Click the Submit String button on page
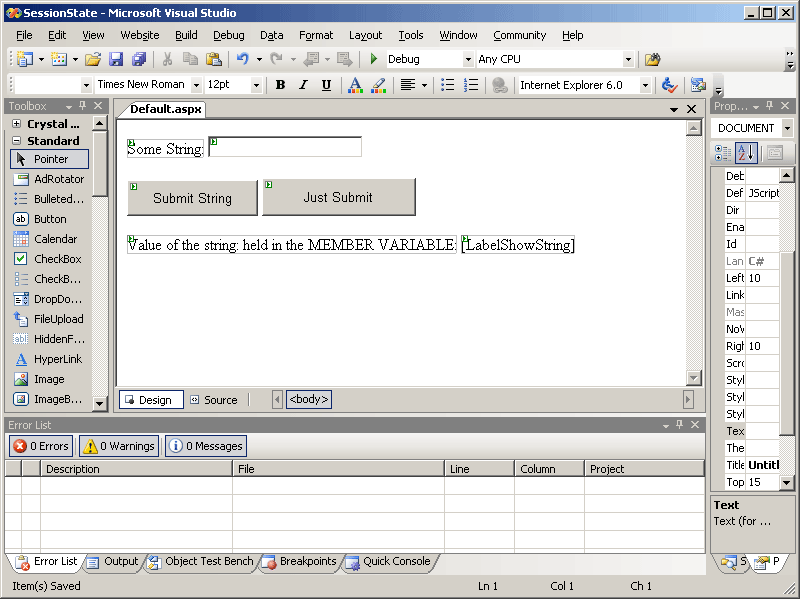Image resolution: width=800 pixels, height=599 pixels. tap(192, 198)
